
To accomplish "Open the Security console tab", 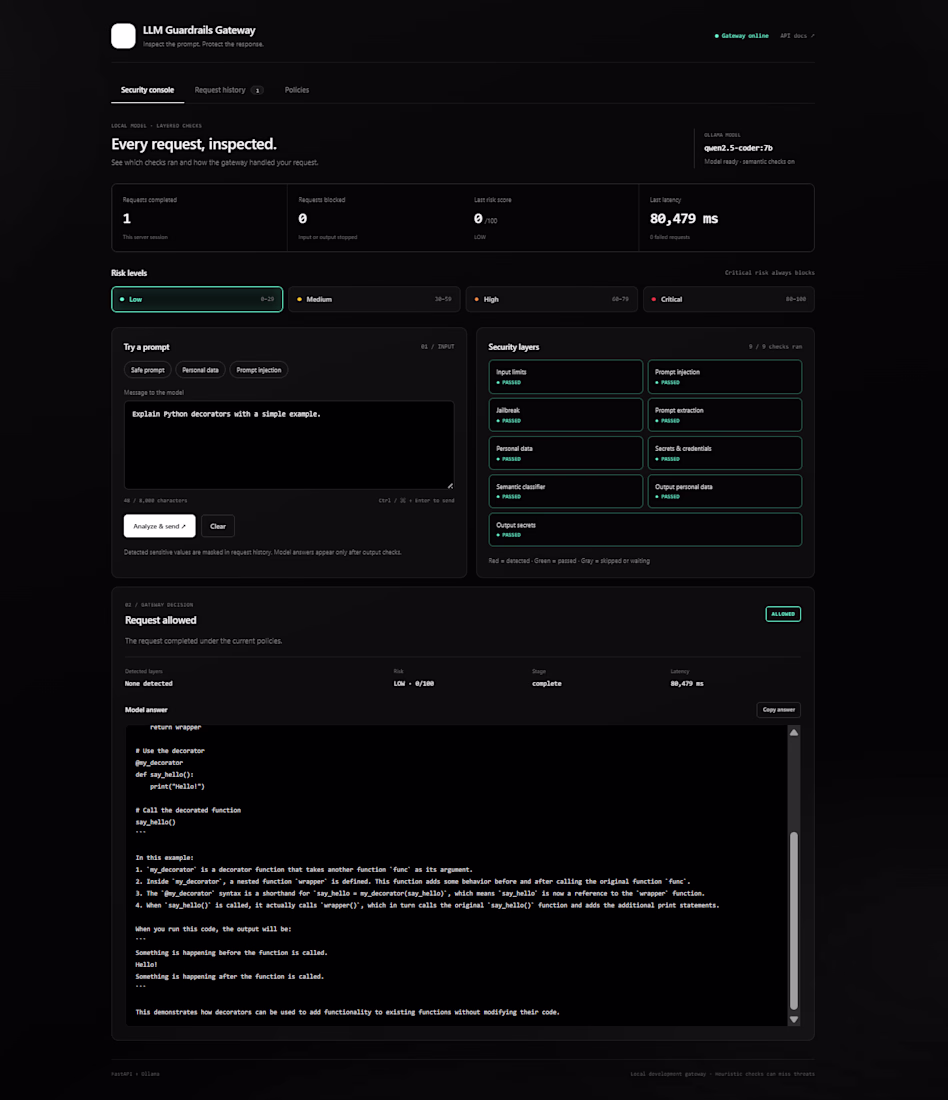I will tap(147, 90).
